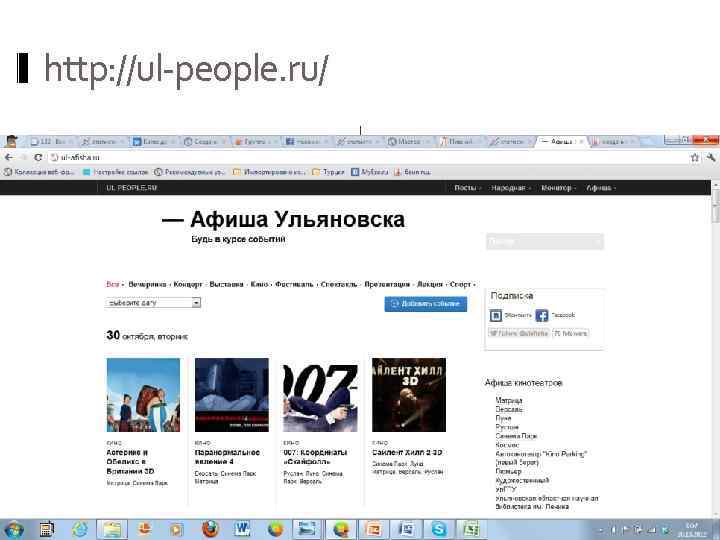Image resolution: width=720 pixels, height=540 pixels.
Task: Click the bookmark star in address bar
Action: (695, 158)
